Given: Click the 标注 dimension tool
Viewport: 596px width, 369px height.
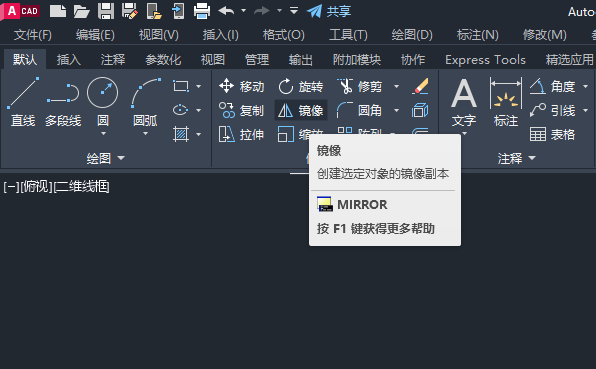Looking at the screenshot, I should [x=506, y=102].
